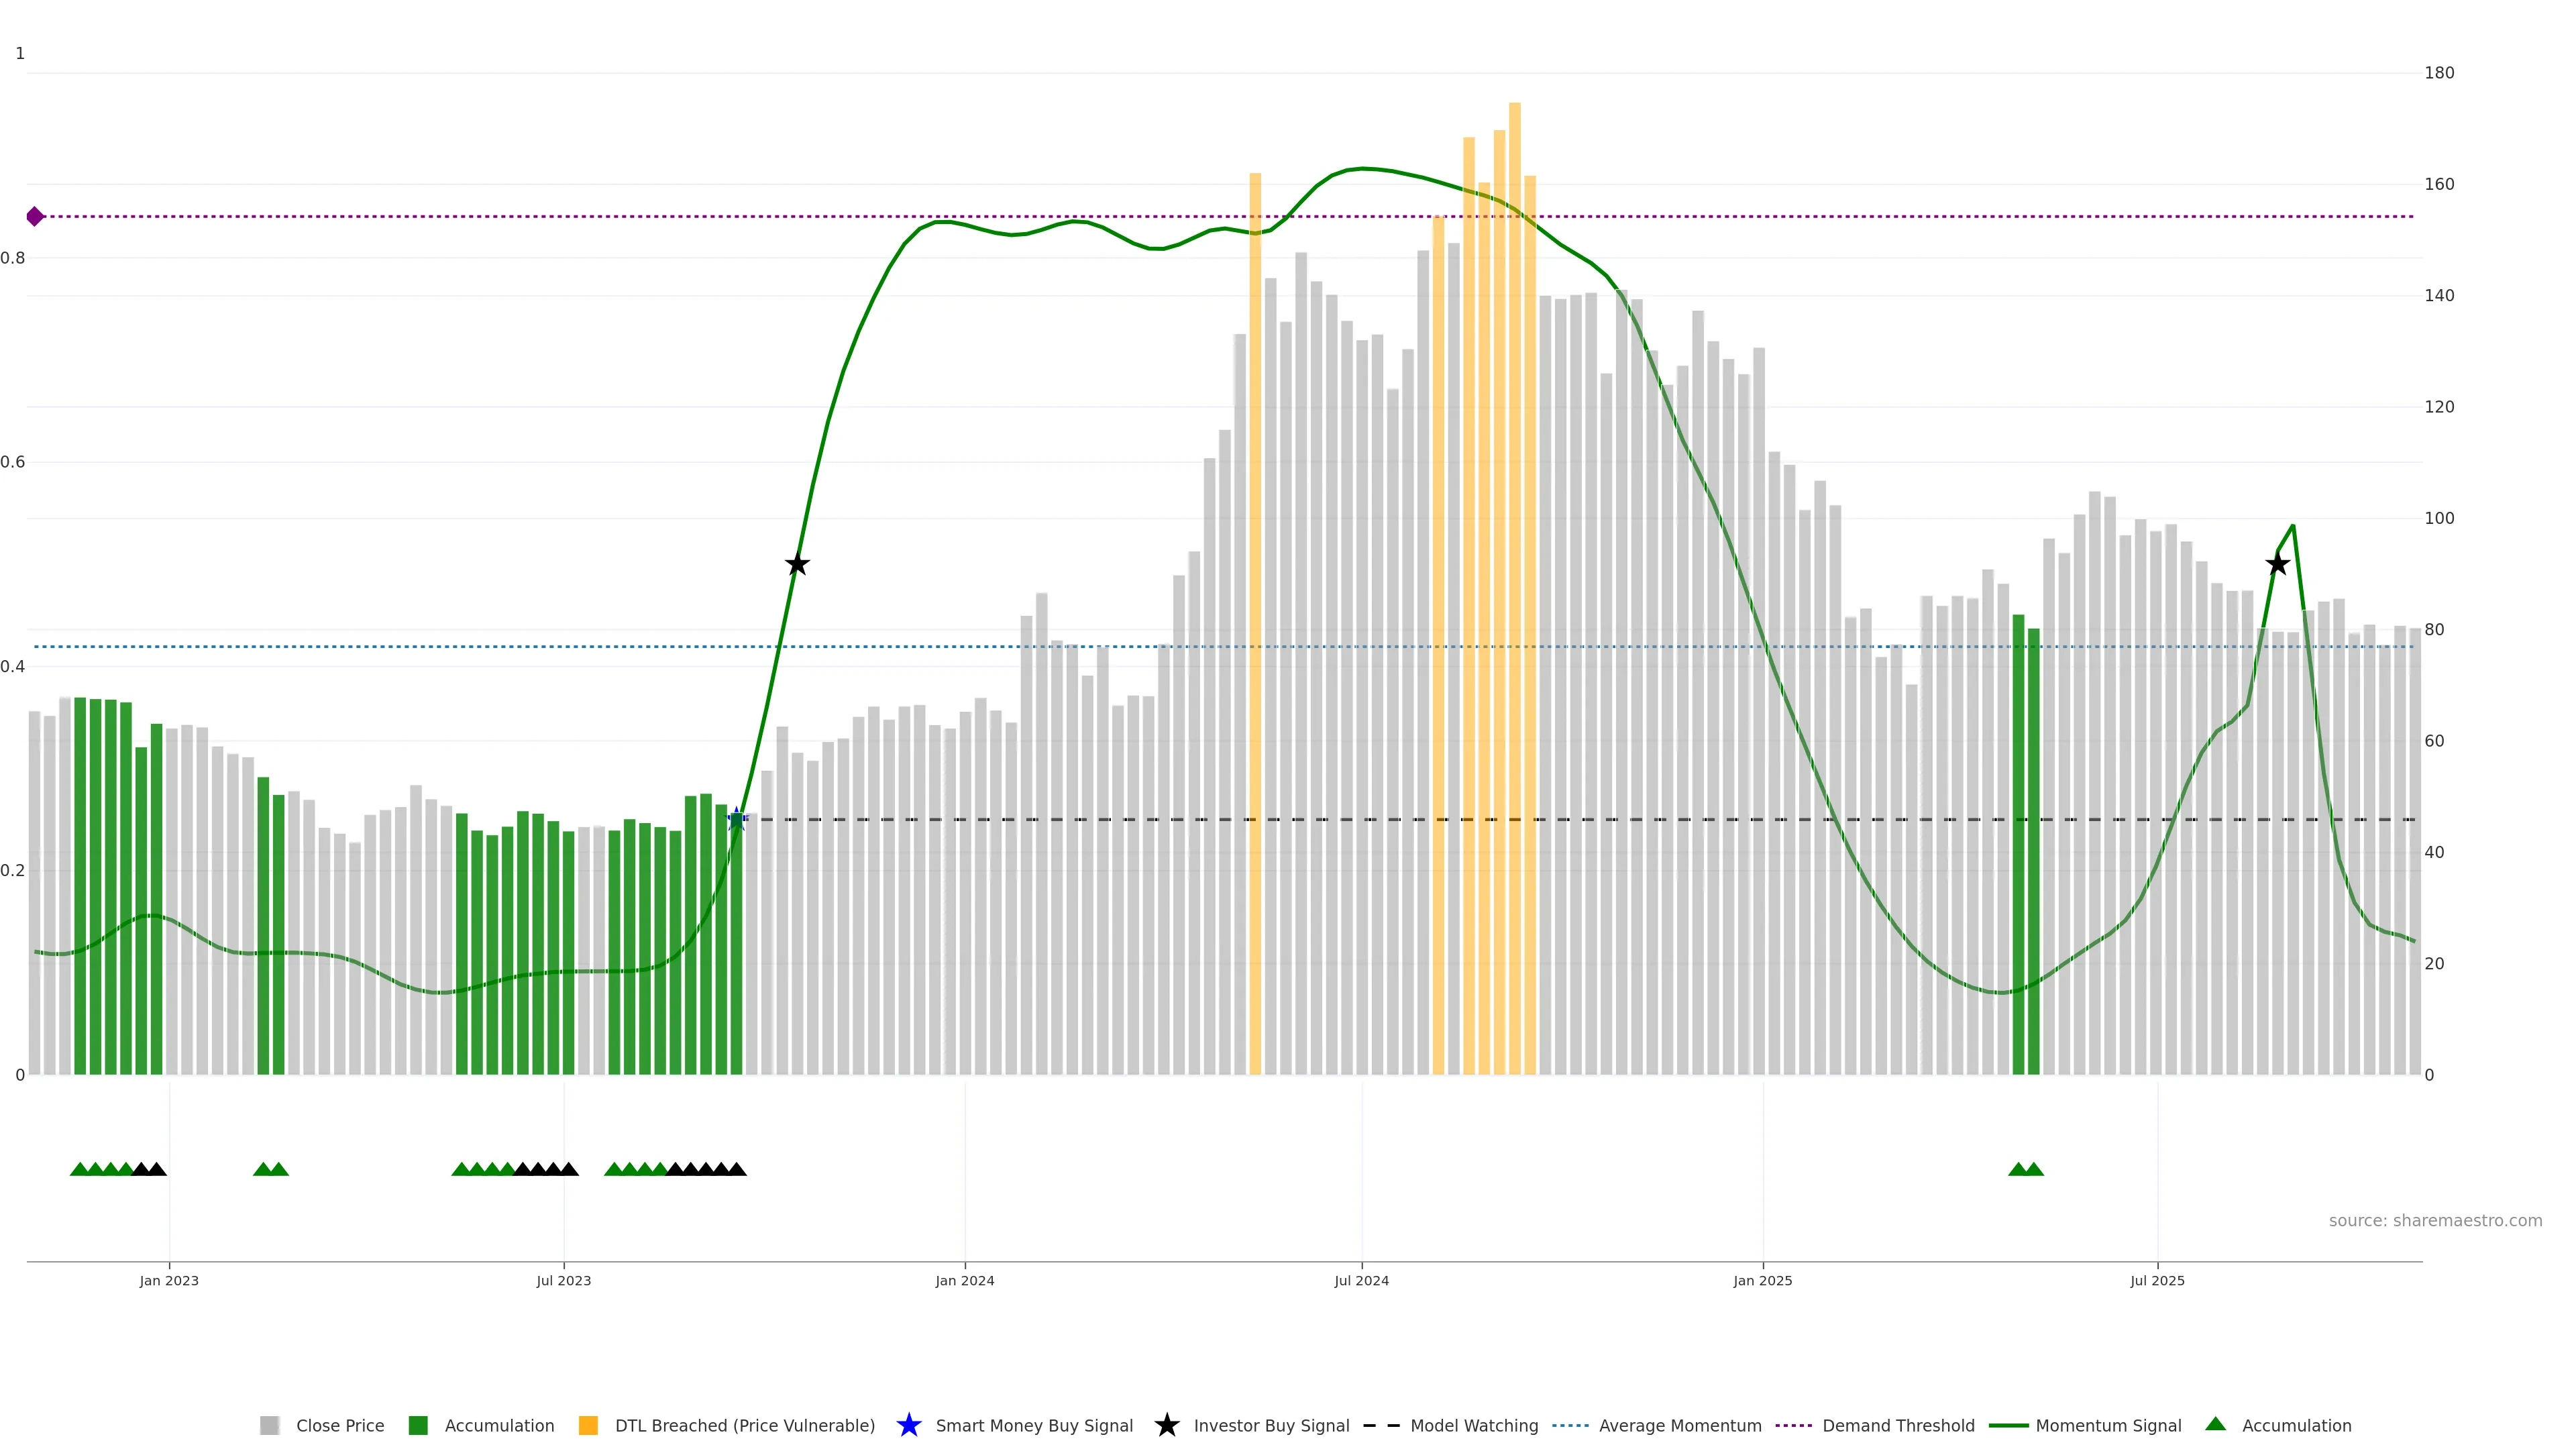Viewport: 2576px width, 1449px height.
Task: Click the purple diamond on Demand Threshold line
Action: click(x=35, y=216)
